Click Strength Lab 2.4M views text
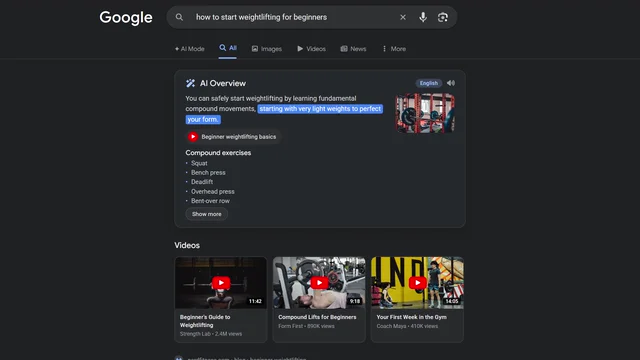Viewport: 640px width, 360px height. click(211, 334)
